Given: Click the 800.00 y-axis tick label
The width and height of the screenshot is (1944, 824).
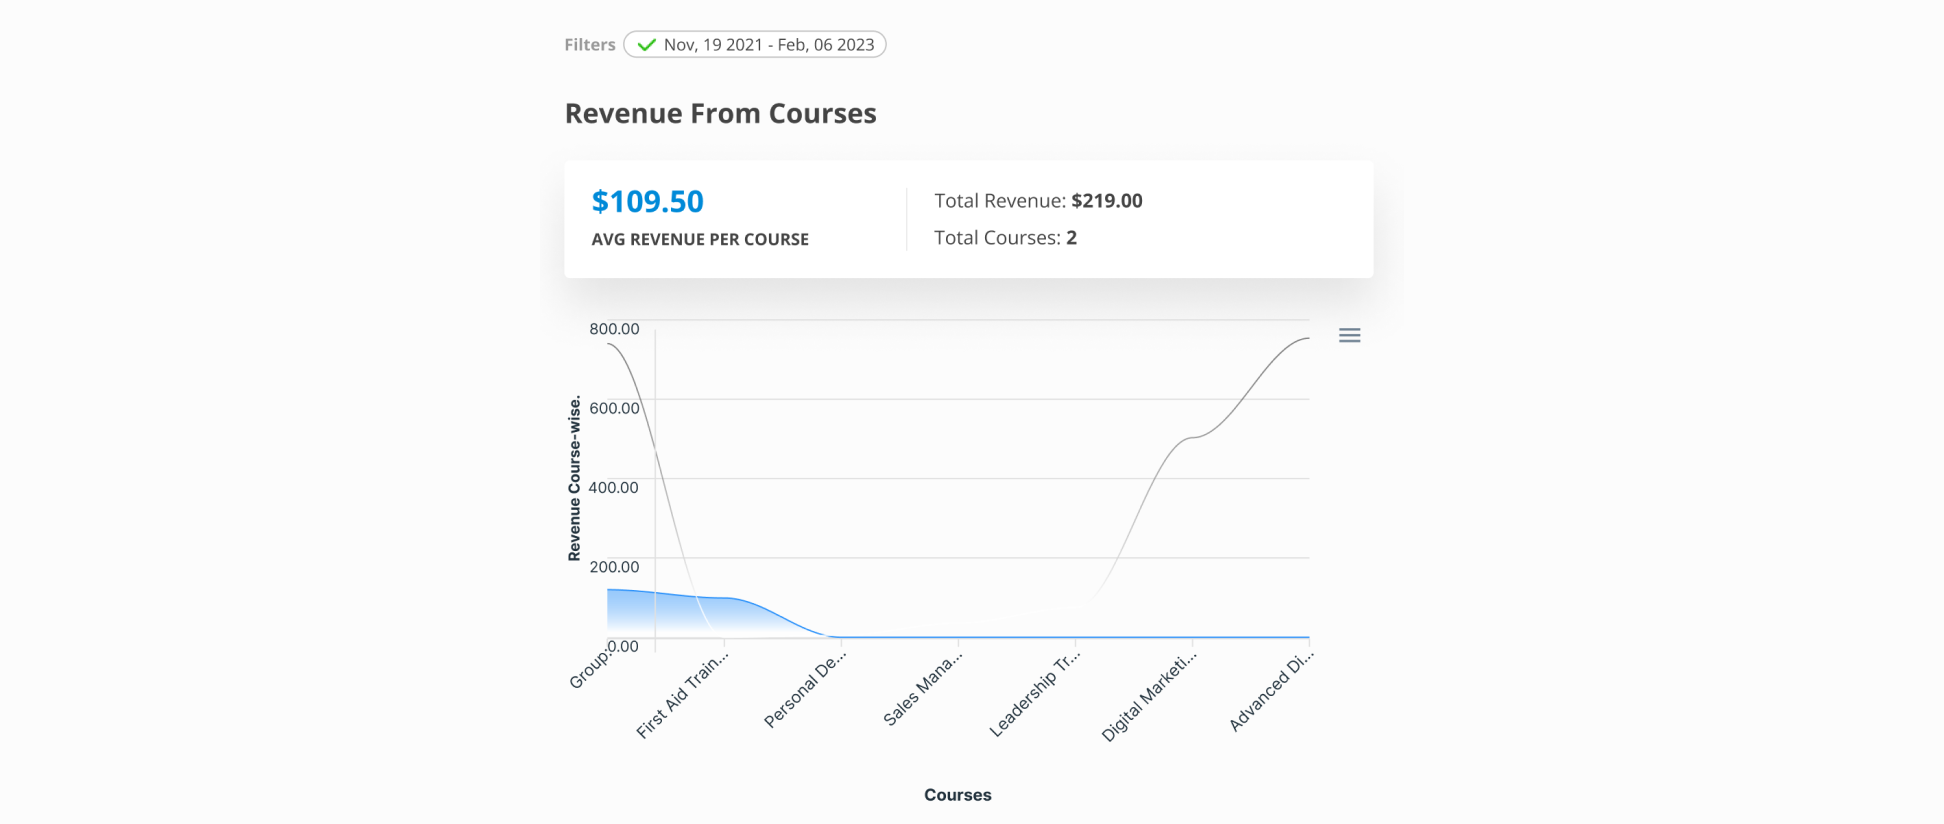Looking at the screenshot, I should pos(614,329).
